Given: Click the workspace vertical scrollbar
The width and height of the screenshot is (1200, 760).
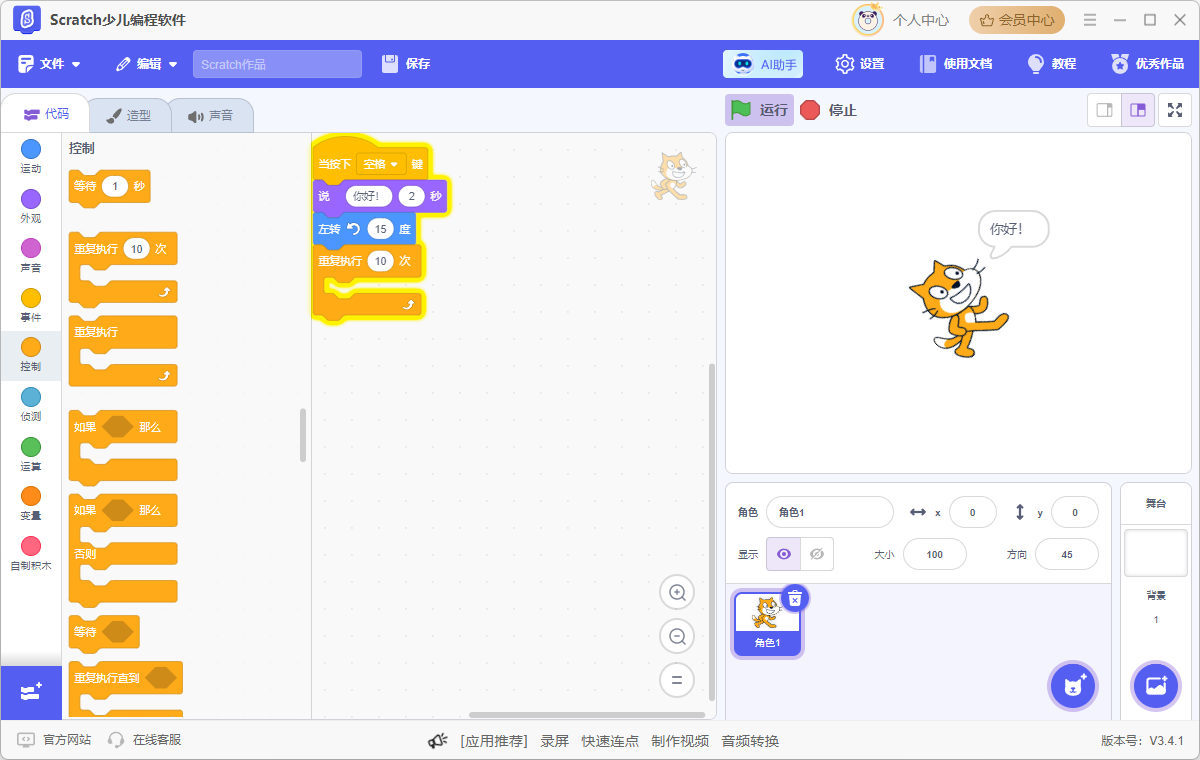Looking at the screenshot, I should click(x=712, y=532).
